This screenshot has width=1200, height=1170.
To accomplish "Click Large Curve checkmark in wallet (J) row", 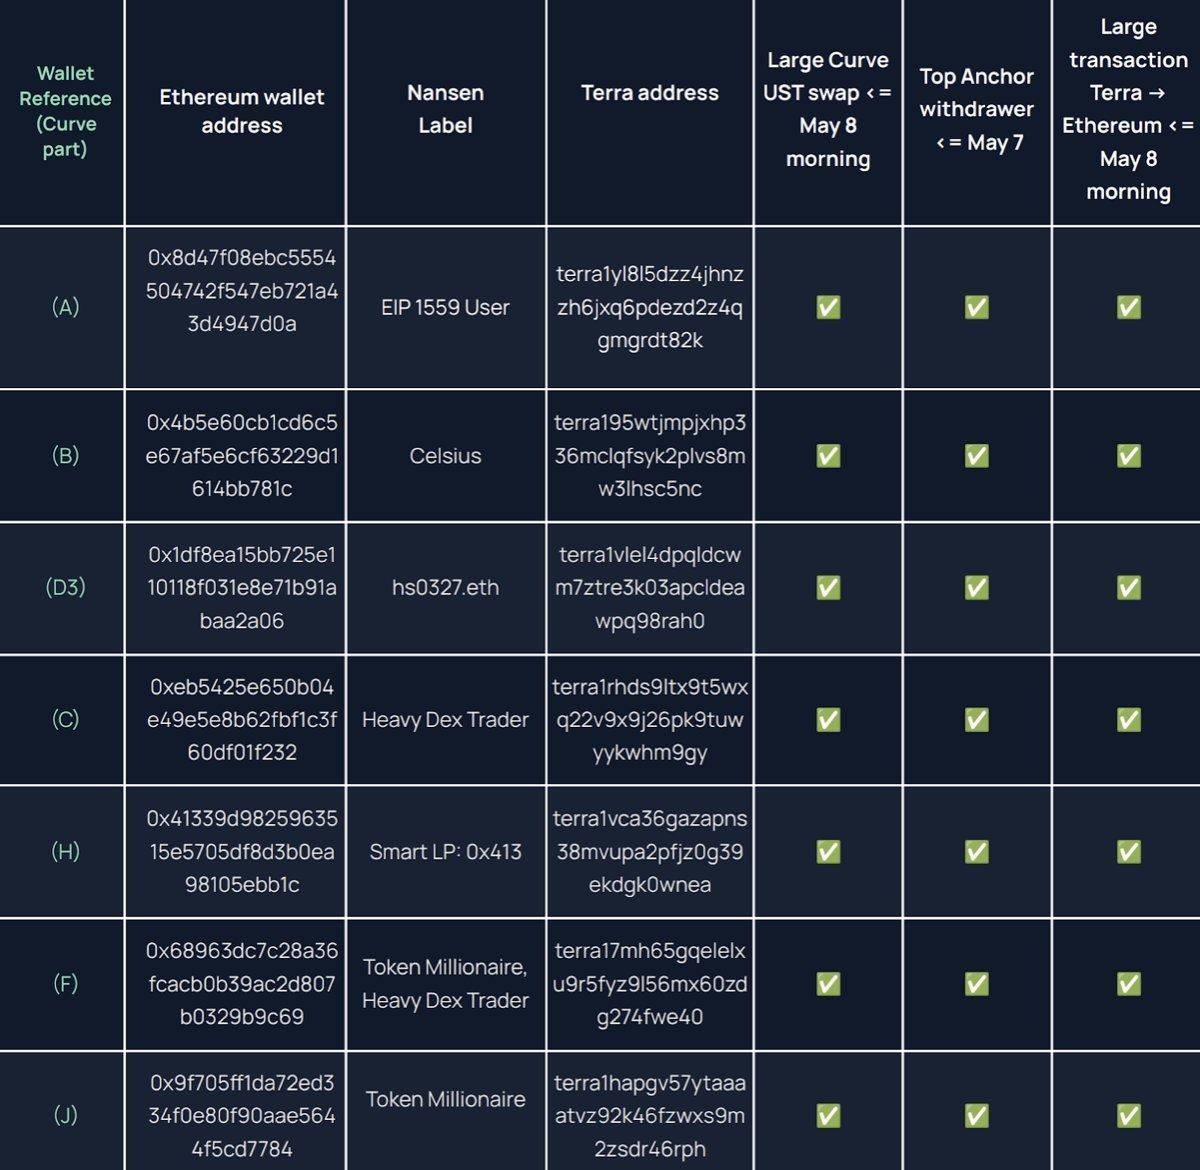I will 828,1116.
